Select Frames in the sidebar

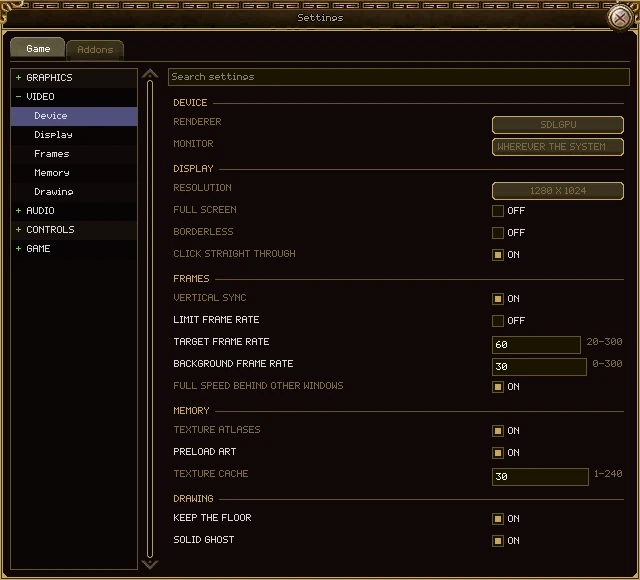click(x=74, y=154)
